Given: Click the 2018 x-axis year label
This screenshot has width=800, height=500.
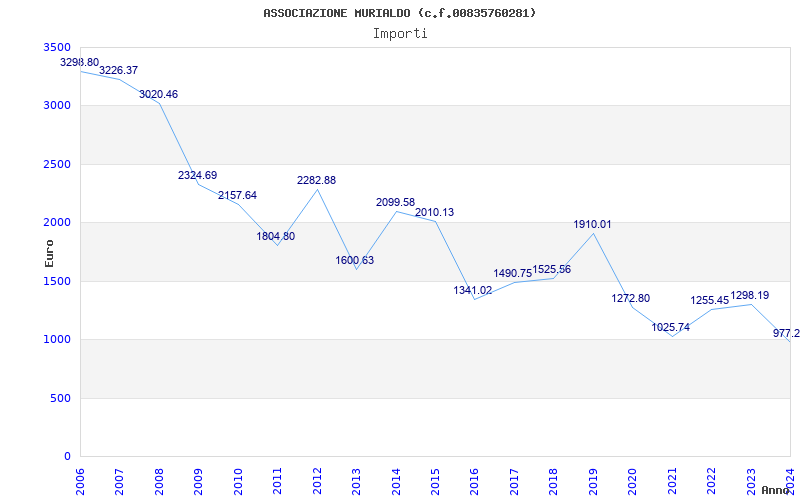Looking at the screenshot, I should (x=554, y=482).
